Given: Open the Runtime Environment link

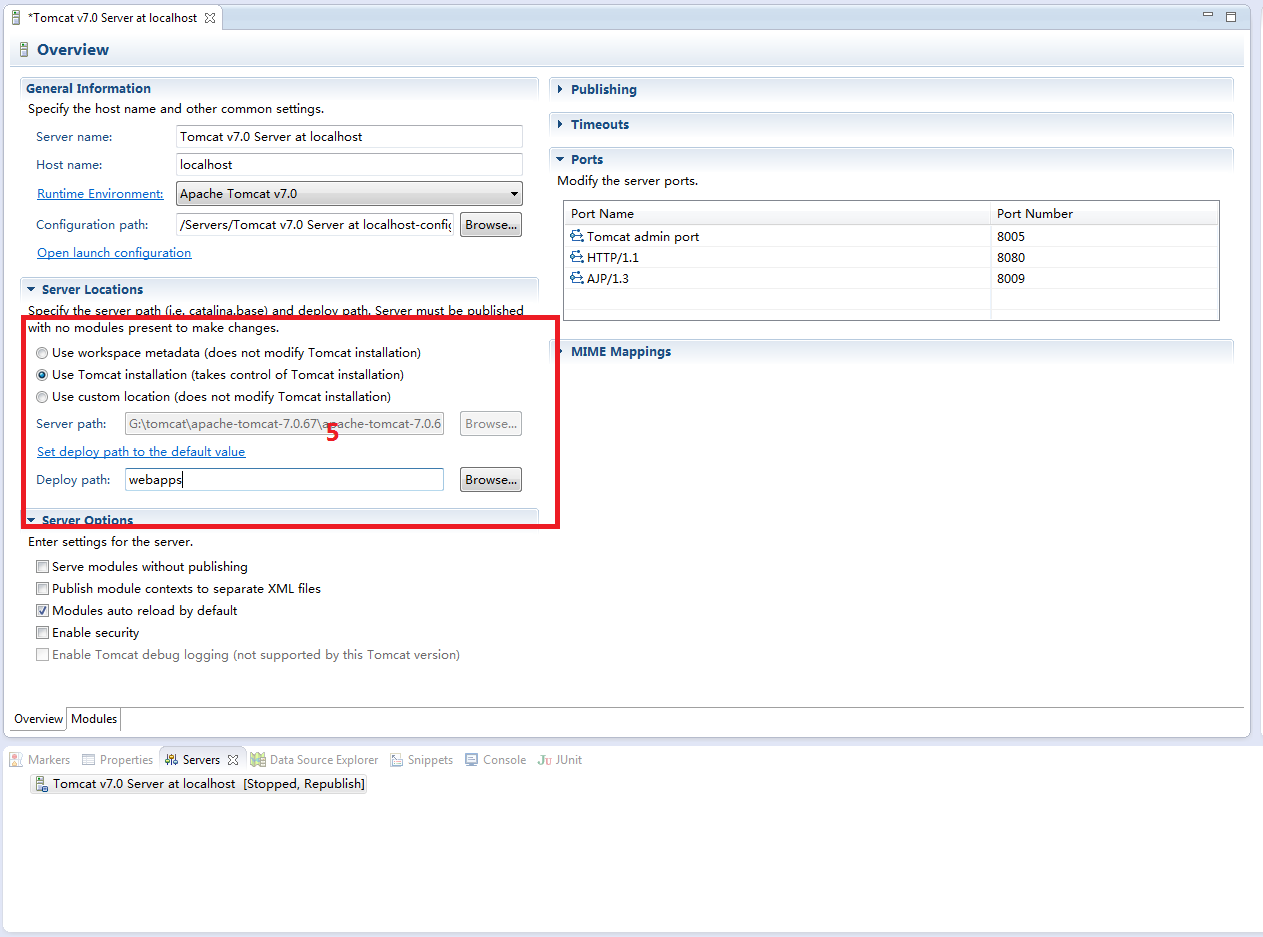Looking at the screenshot, I should click(100, 194).
